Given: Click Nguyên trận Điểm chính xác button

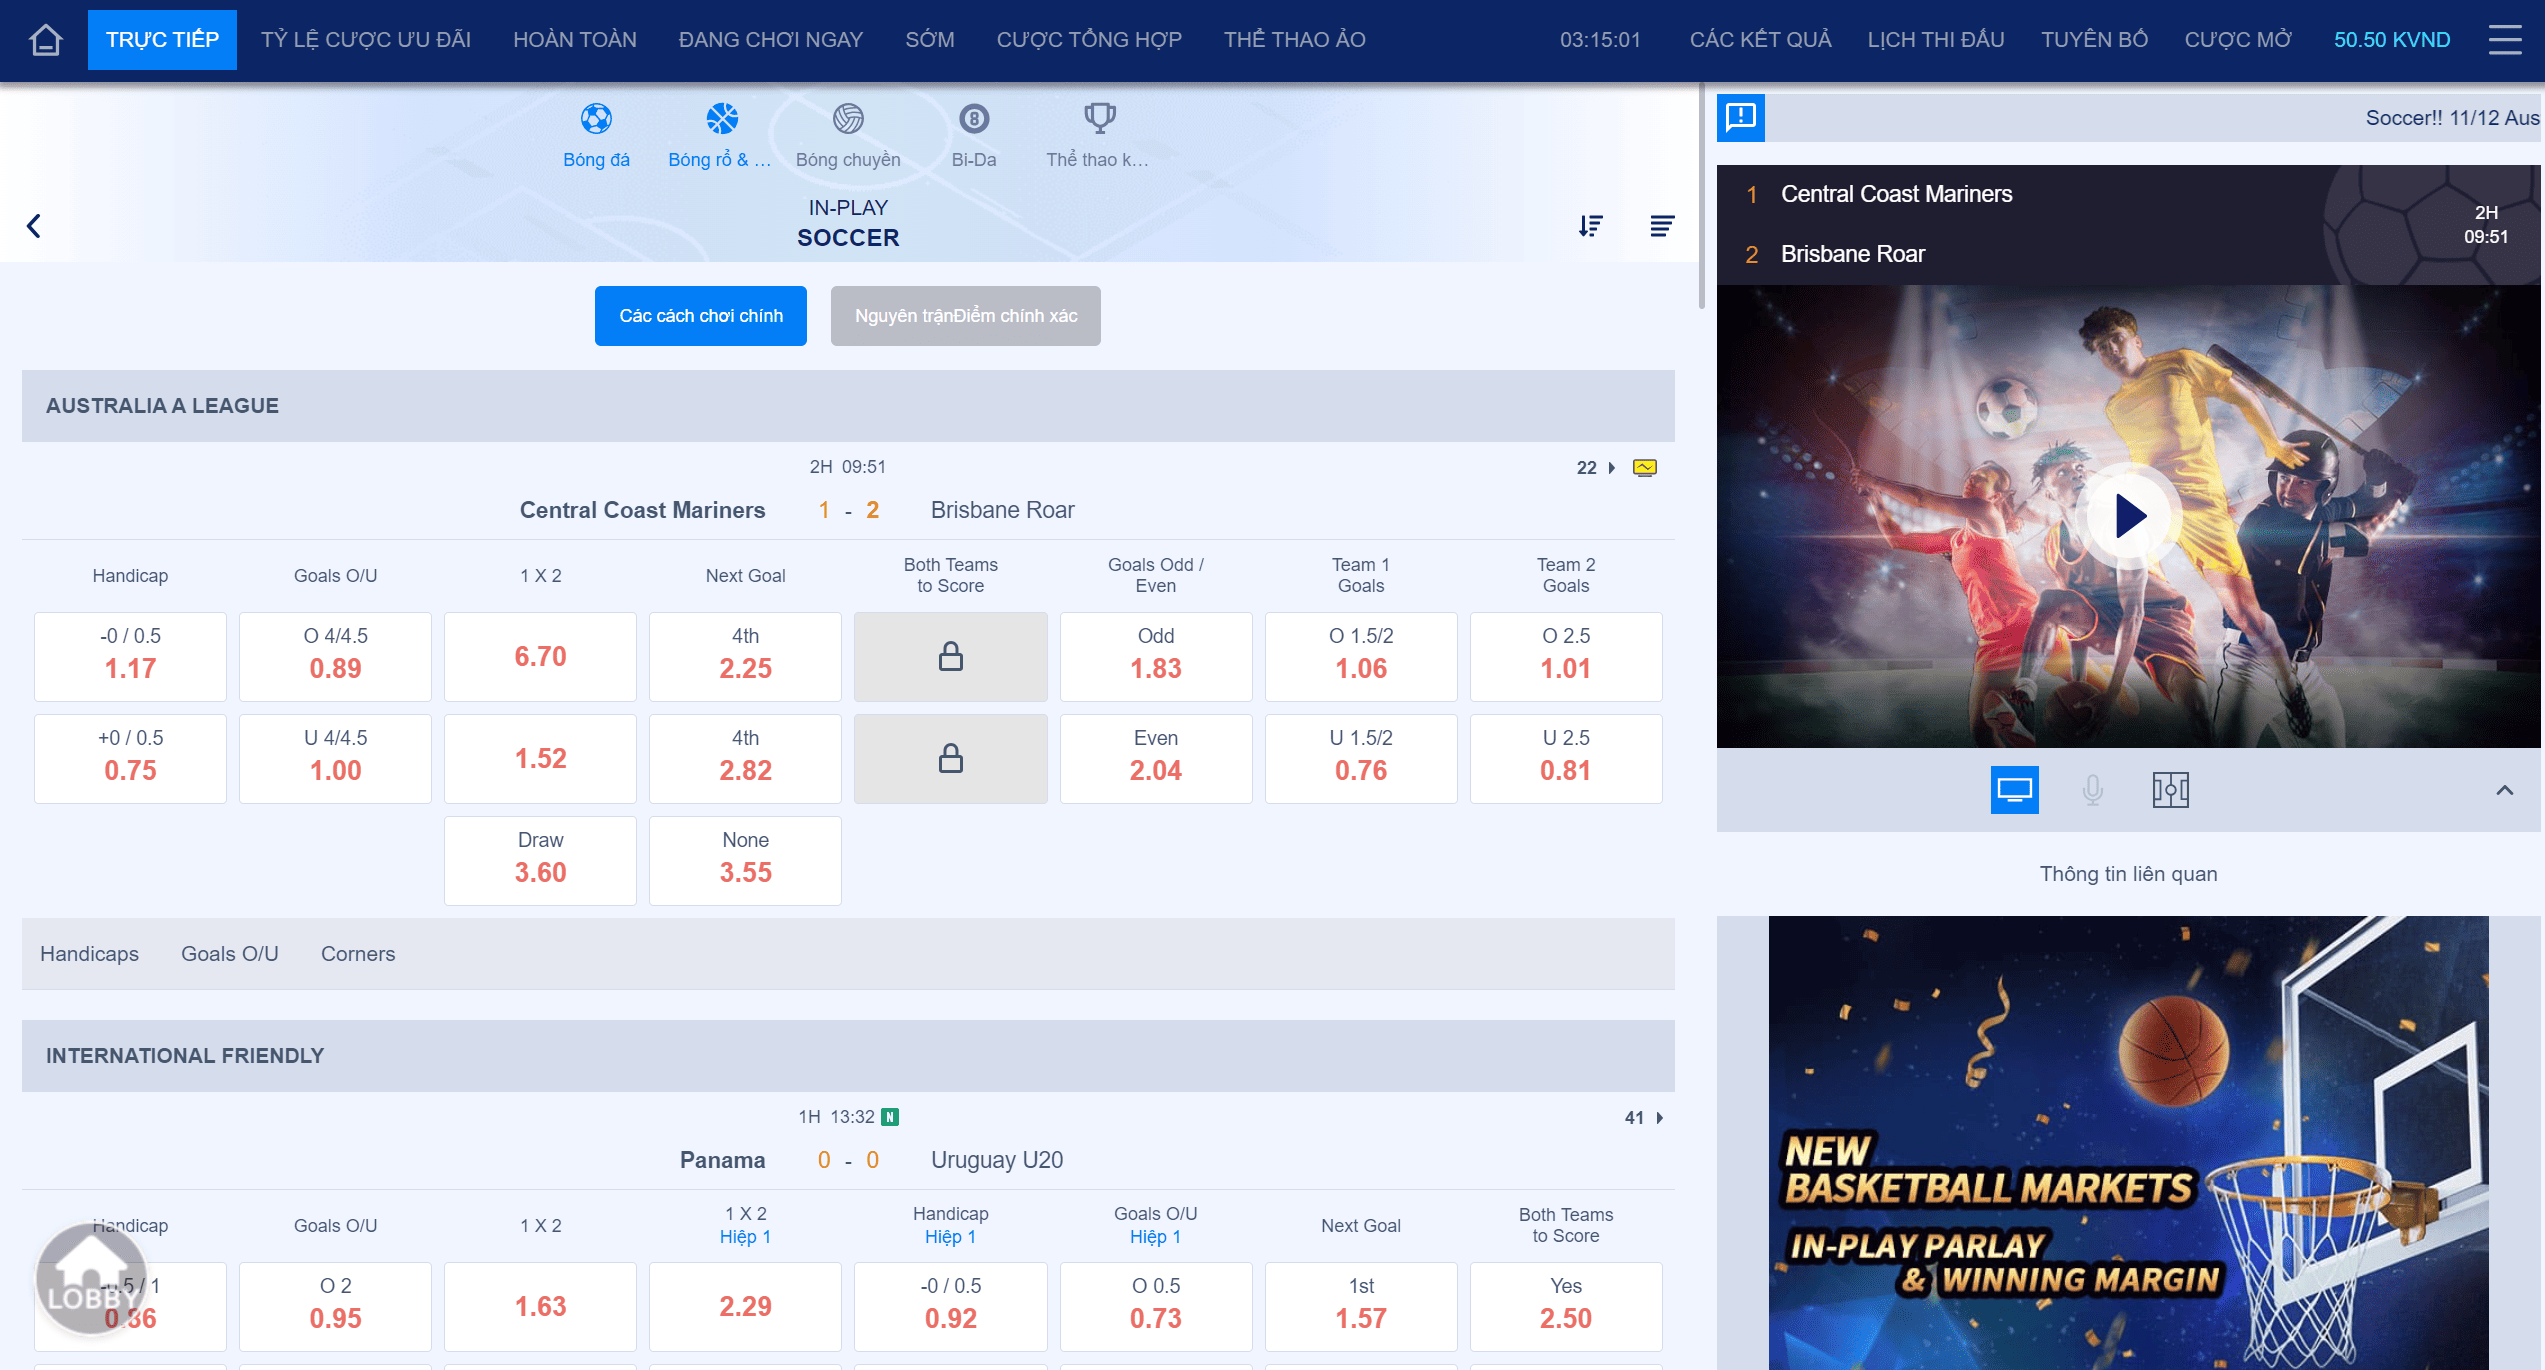Looking at the screenshot, I should [965, 316].
